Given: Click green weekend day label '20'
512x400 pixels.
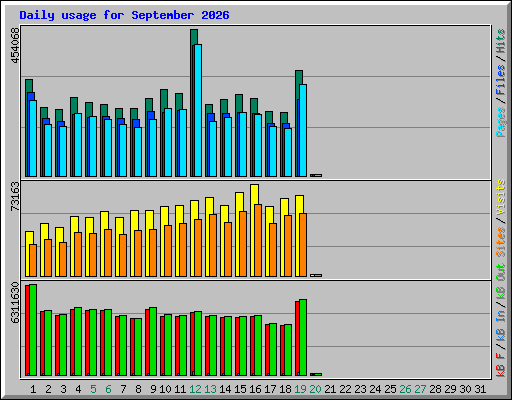Looking at the screenshot, I should pos(315,389).
